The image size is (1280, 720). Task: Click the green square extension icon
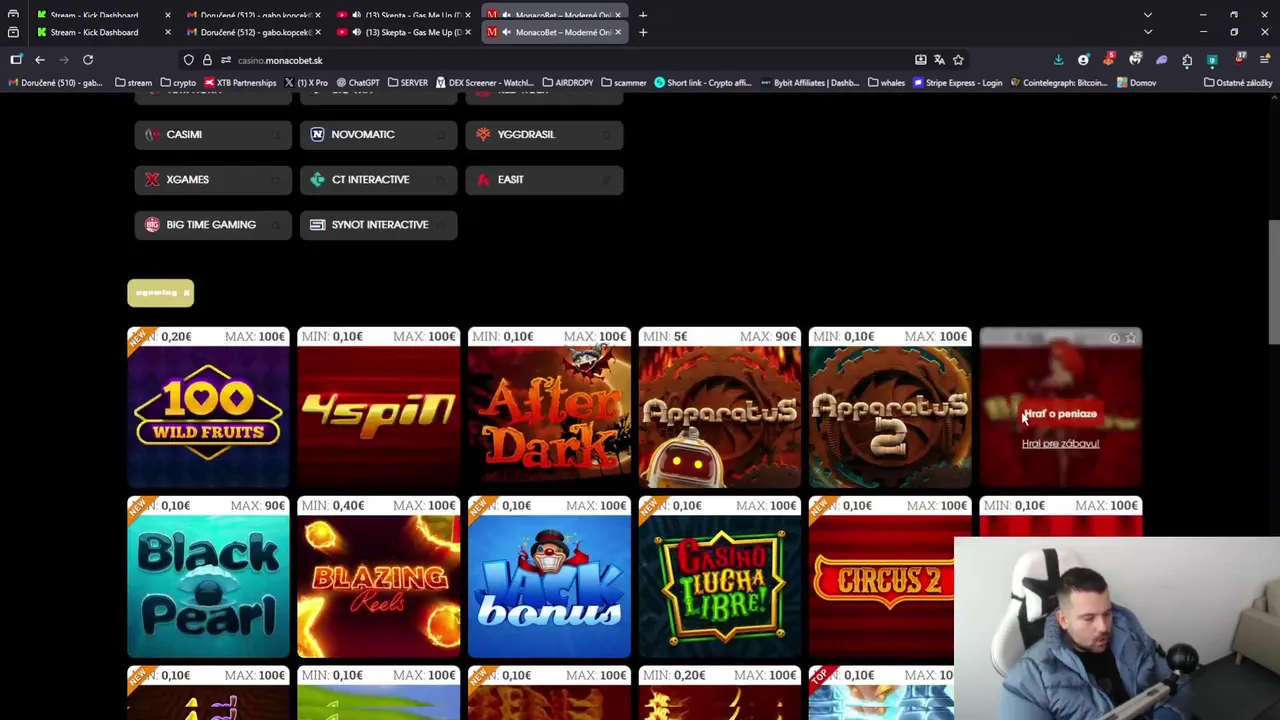click(1212, 60)
